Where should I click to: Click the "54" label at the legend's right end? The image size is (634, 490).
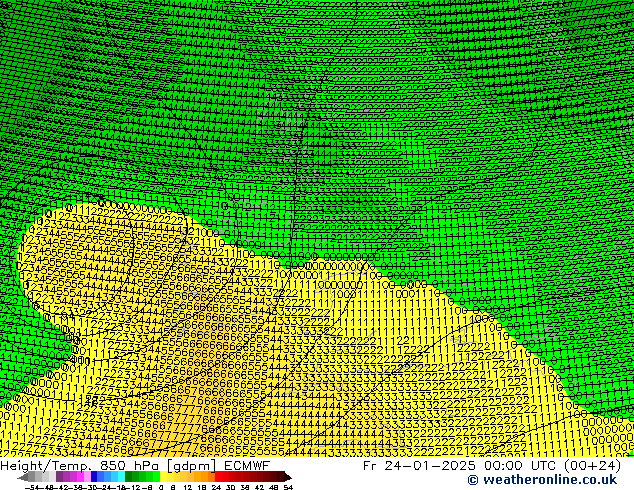[288, 488]
